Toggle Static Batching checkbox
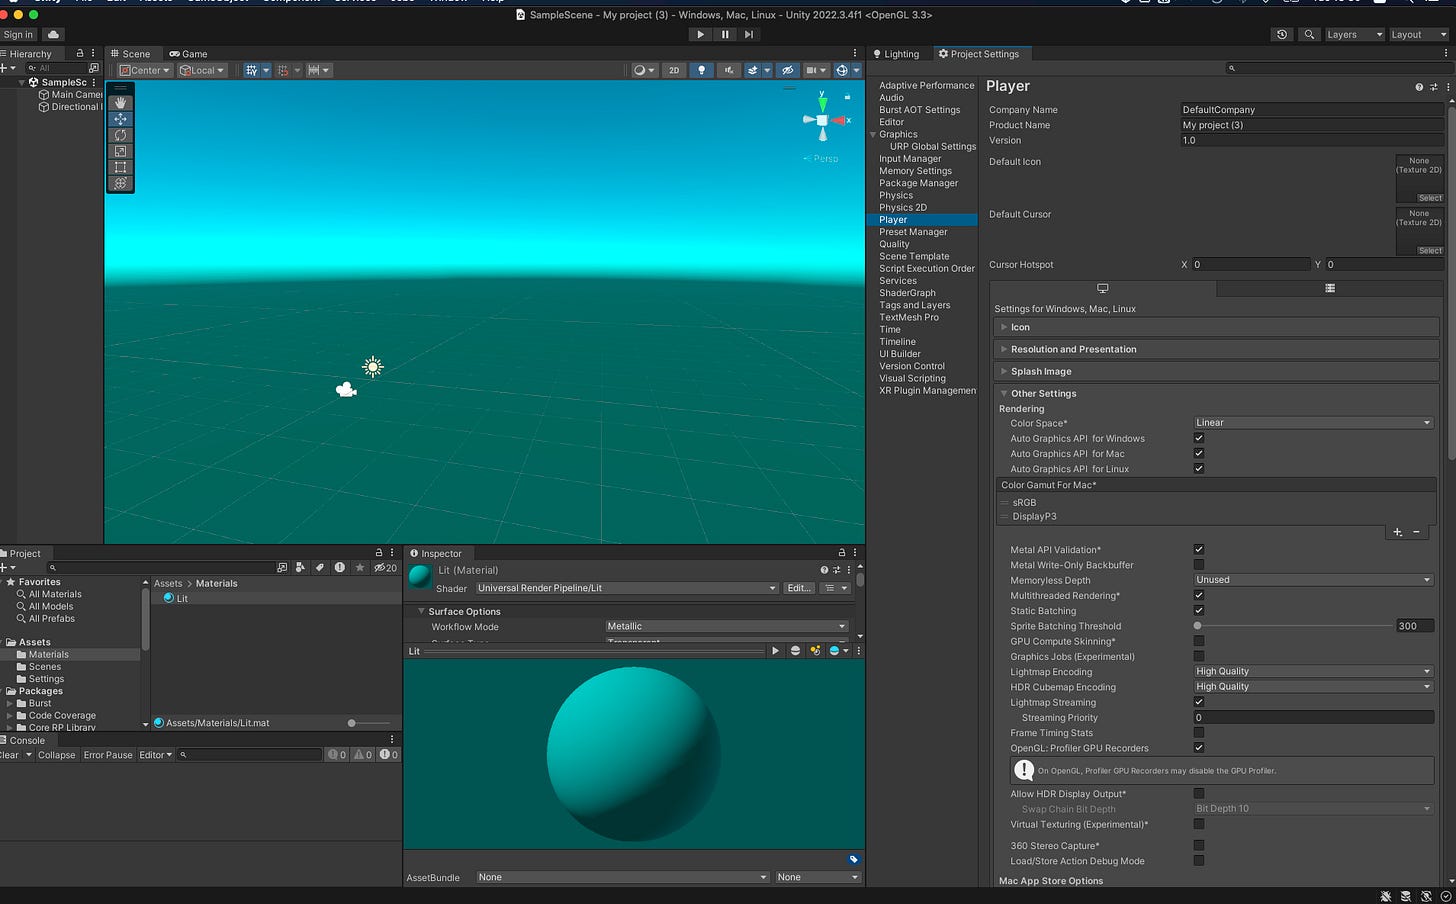1456x904 pixels. click(x=1199, y=610)
